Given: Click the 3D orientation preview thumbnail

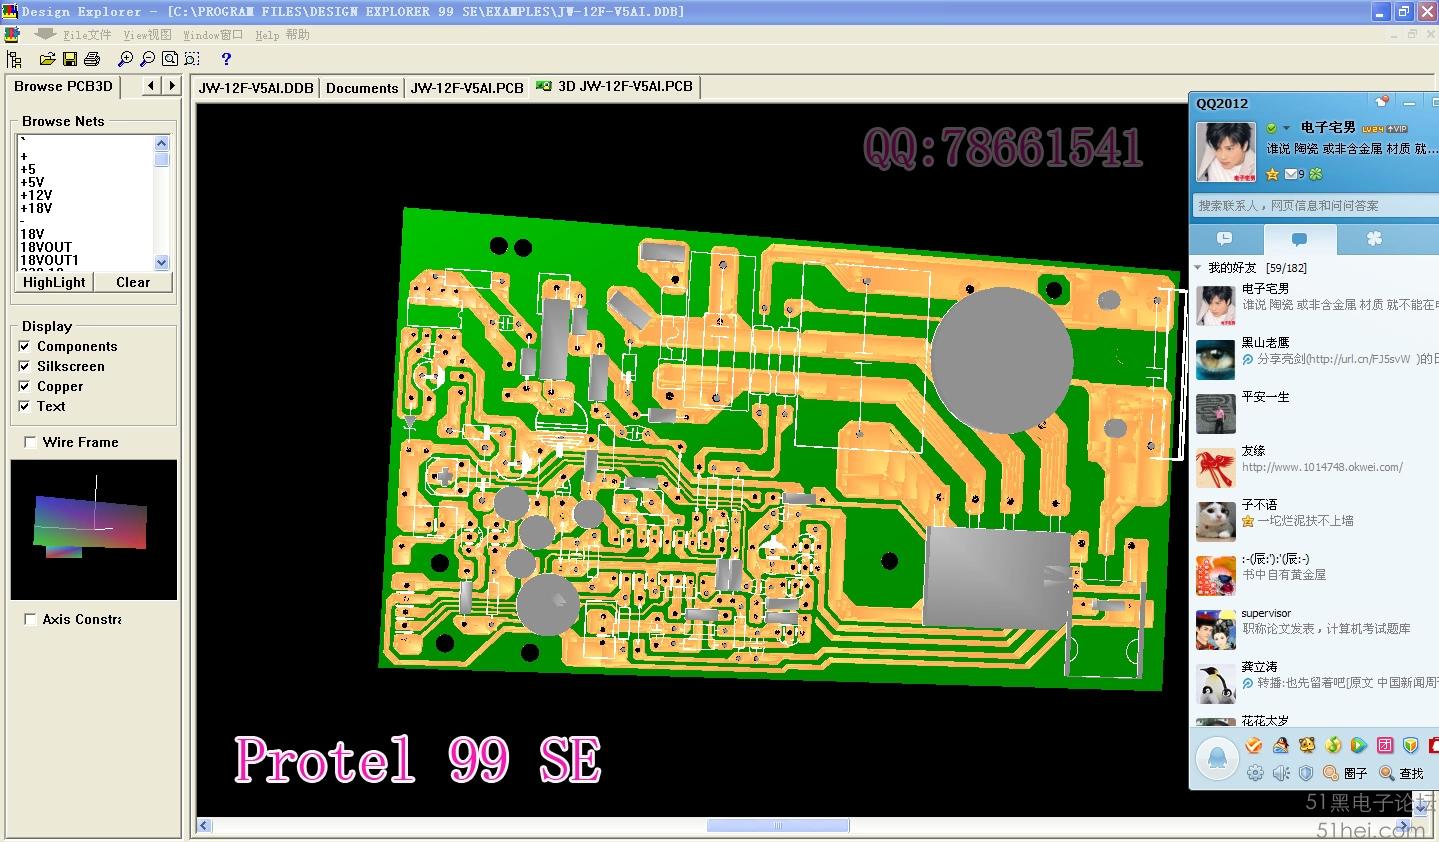Looking at the screenshot, I should click(x=94, y=530).
